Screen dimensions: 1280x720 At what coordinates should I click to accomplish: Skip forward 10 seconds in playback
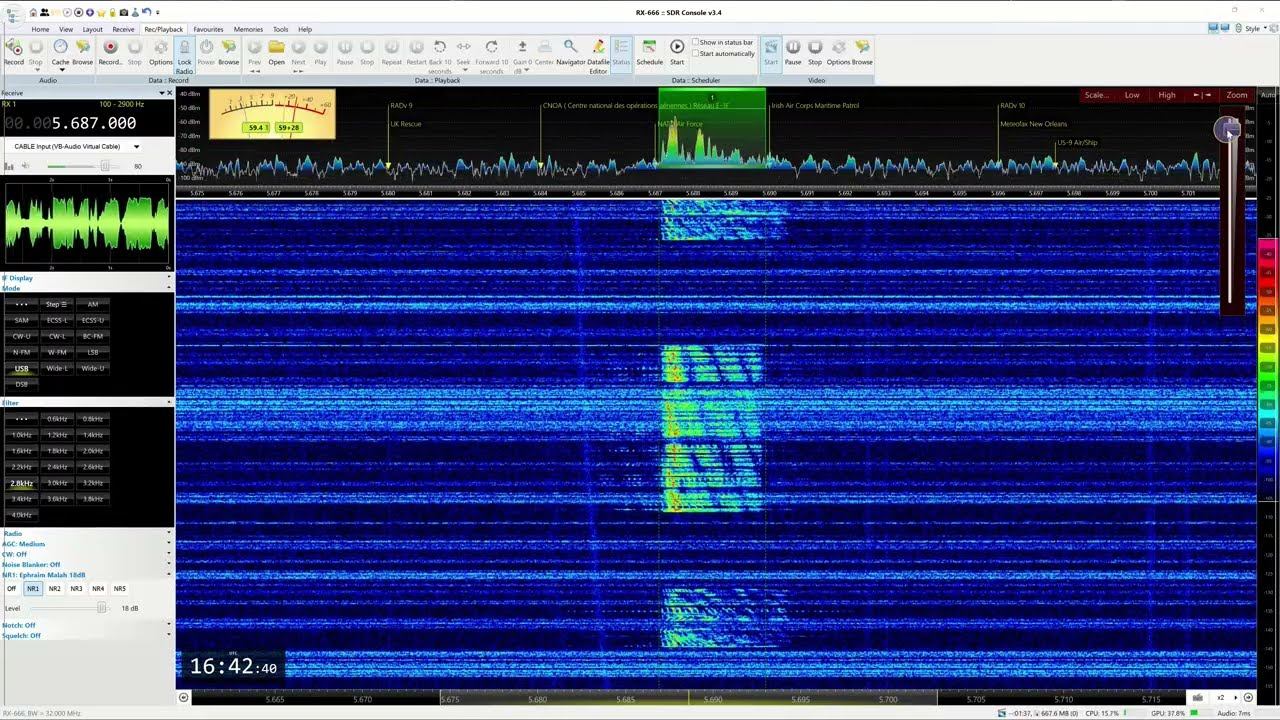tap(491, 56)
